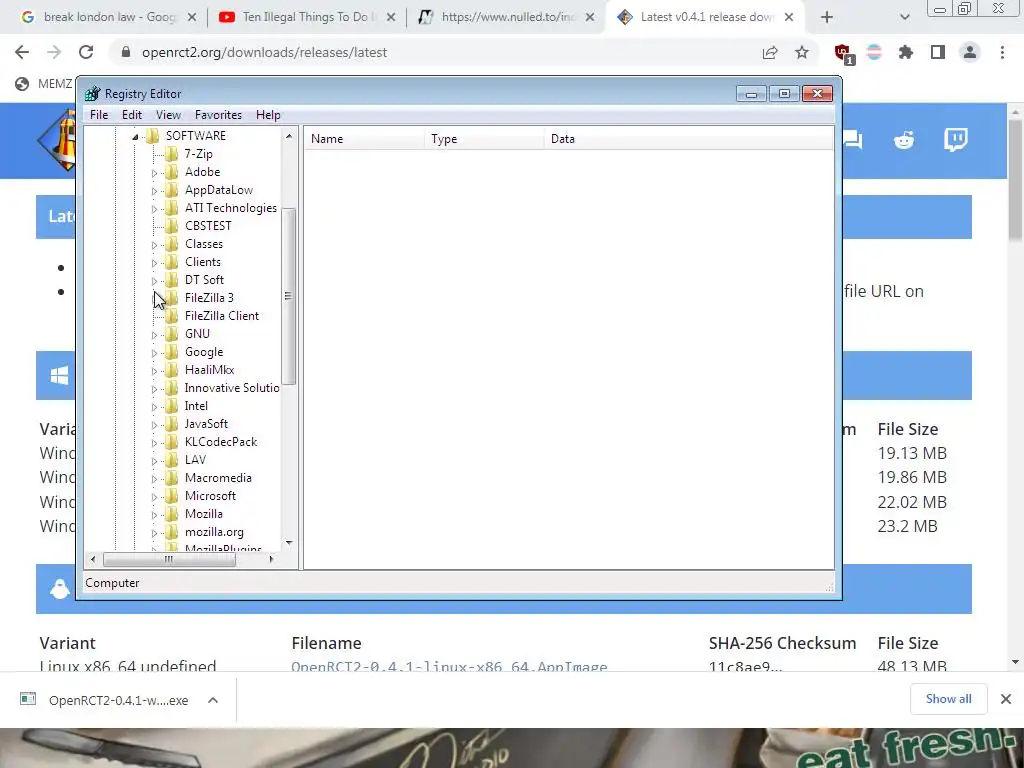
Task: Open the Help menu in Registry Editor
Action: coord(268,115)
